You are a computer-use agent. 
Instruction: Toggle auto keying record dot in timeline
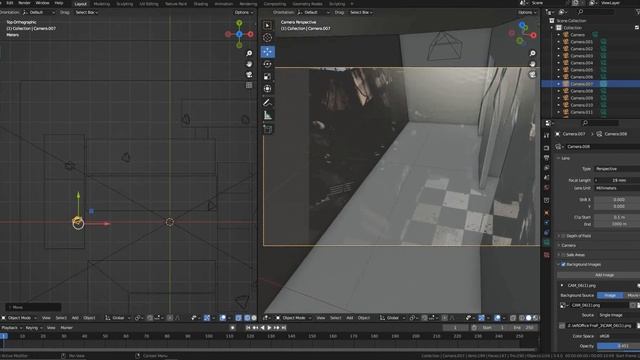(233, 328)
